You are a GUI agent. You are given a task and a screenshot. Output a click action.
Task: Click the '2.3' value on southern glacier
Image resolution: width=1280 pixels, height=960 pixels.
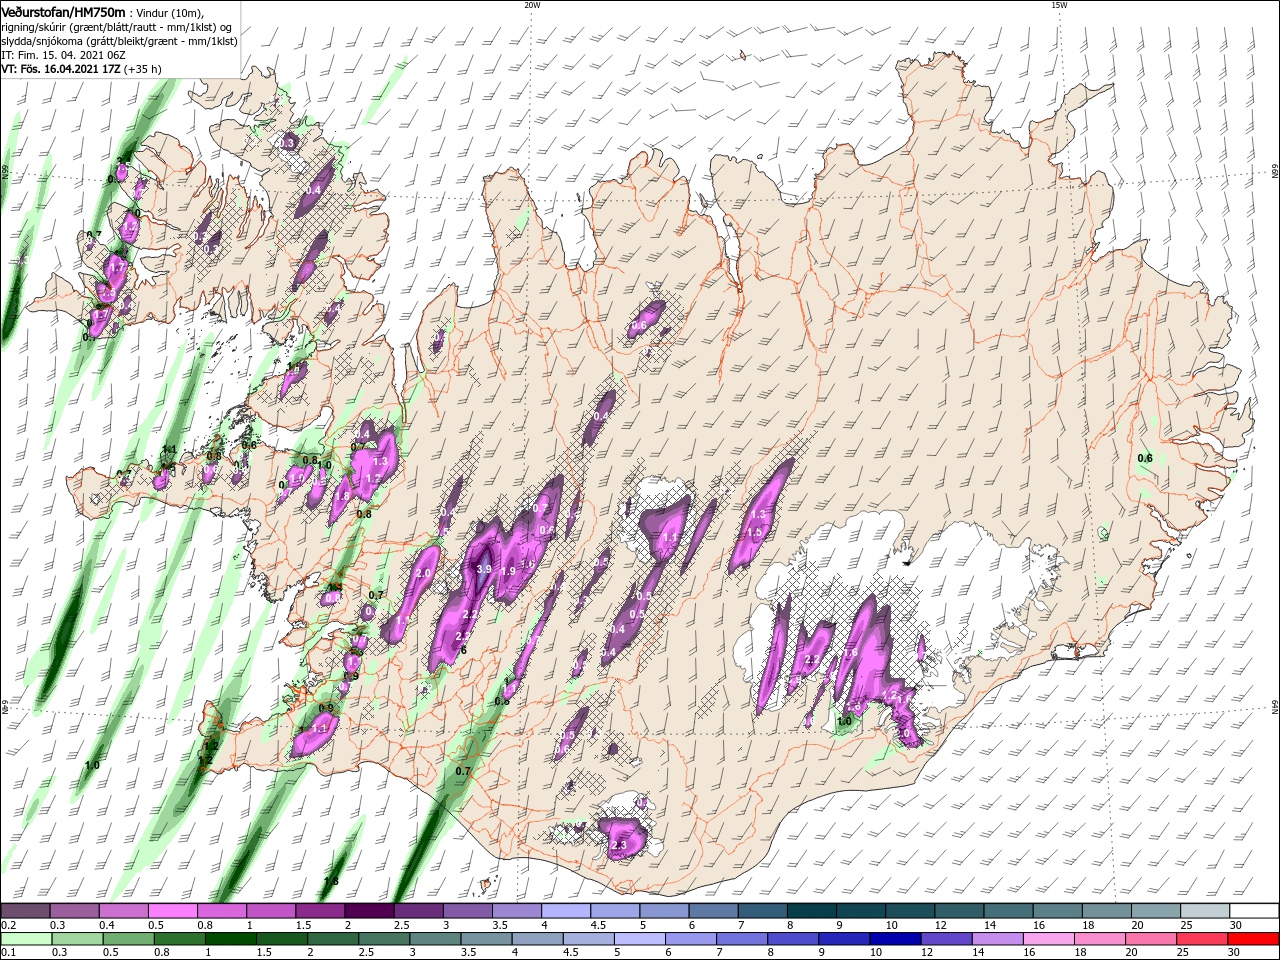click(618, 845)
